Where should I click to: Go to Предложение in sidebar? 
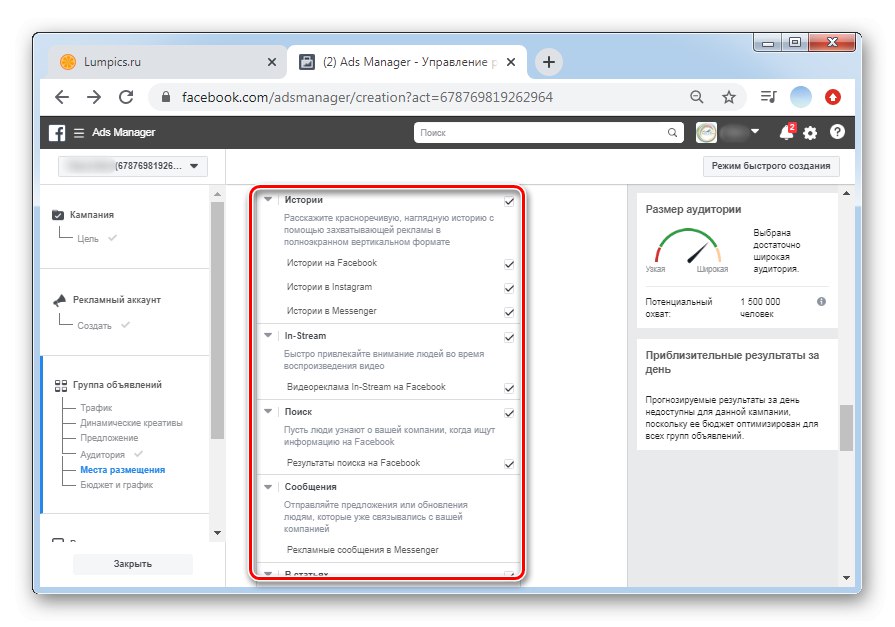(109, 438)
